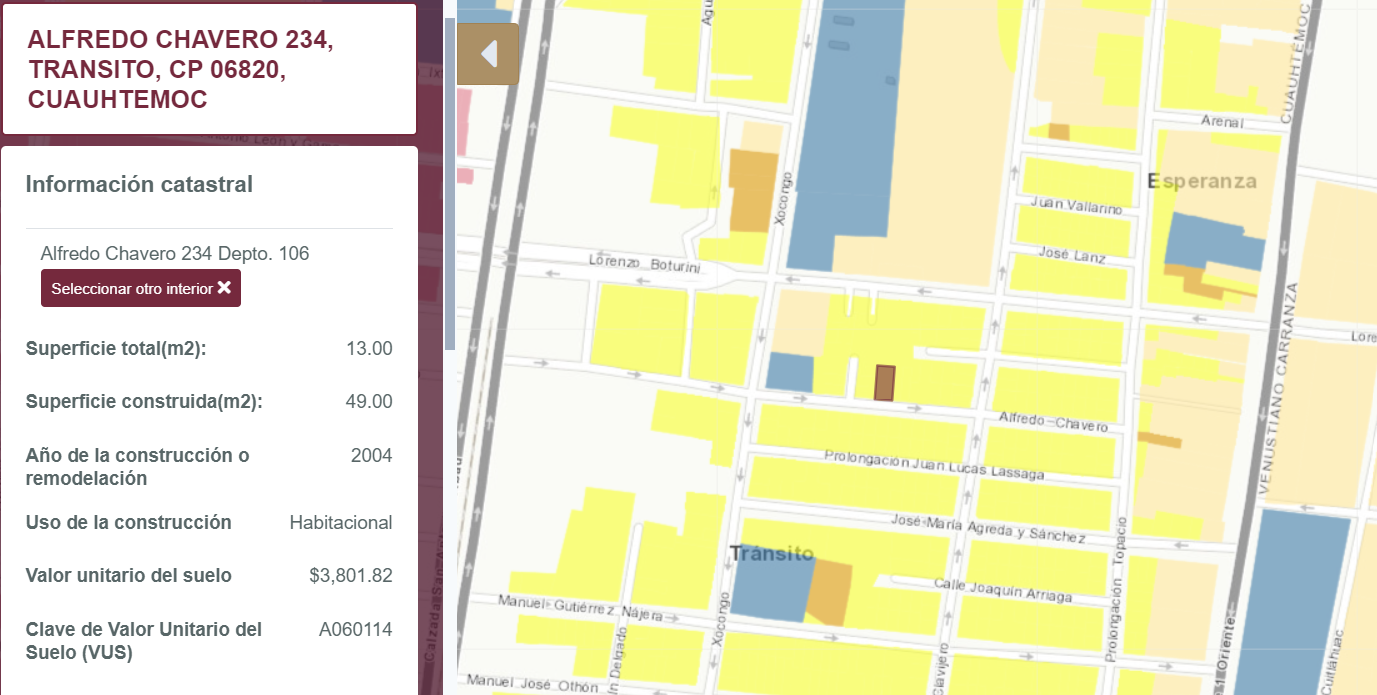The image size is (1377, 695).
Task: Select the Alfredo Chavero 234 Depto. 106 text
Action: 175,253
